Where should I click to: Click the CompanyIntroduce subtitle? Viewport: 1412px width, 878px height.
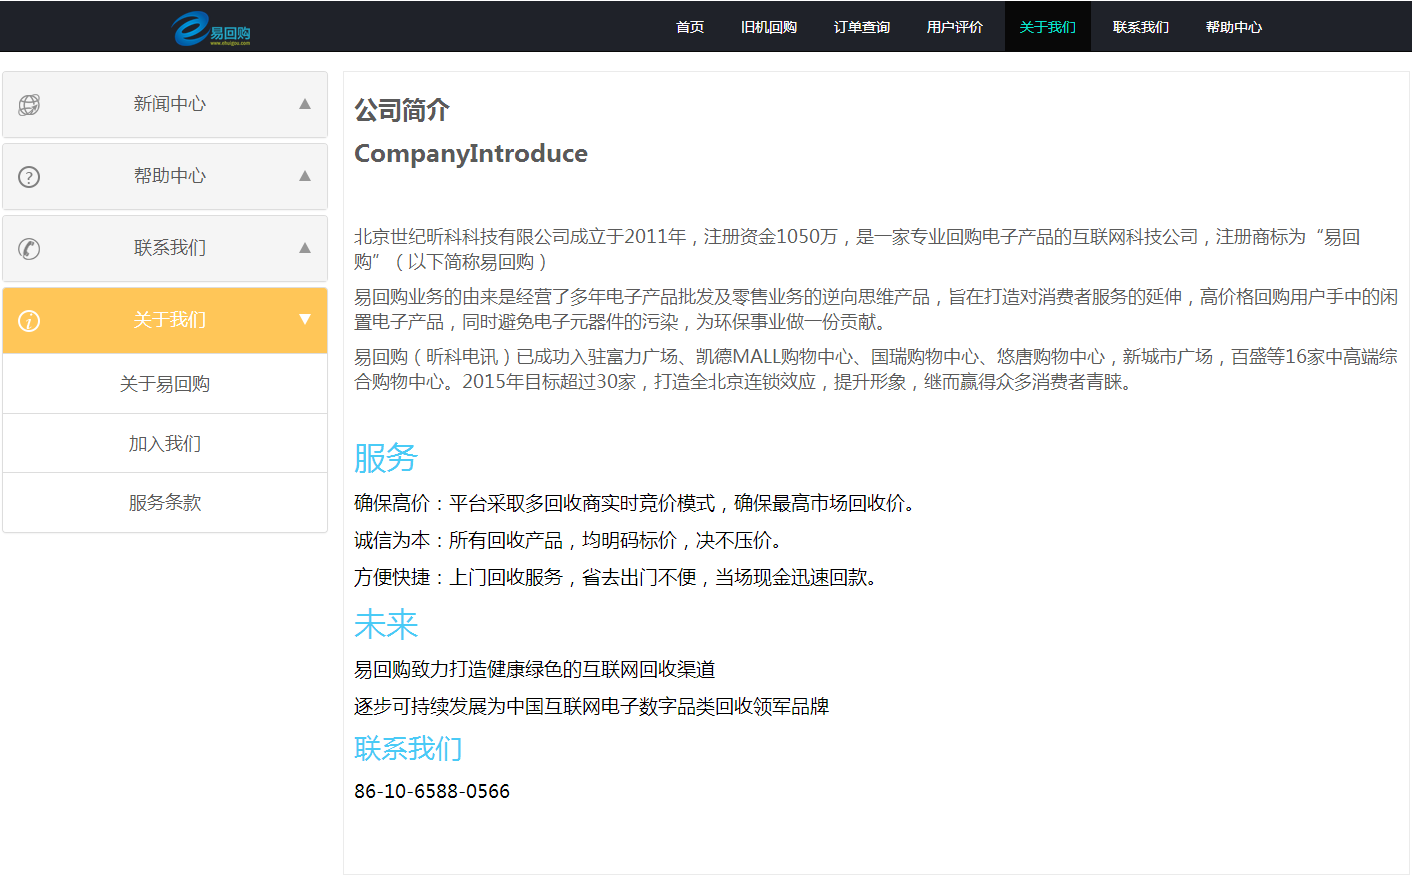point(471,154)
